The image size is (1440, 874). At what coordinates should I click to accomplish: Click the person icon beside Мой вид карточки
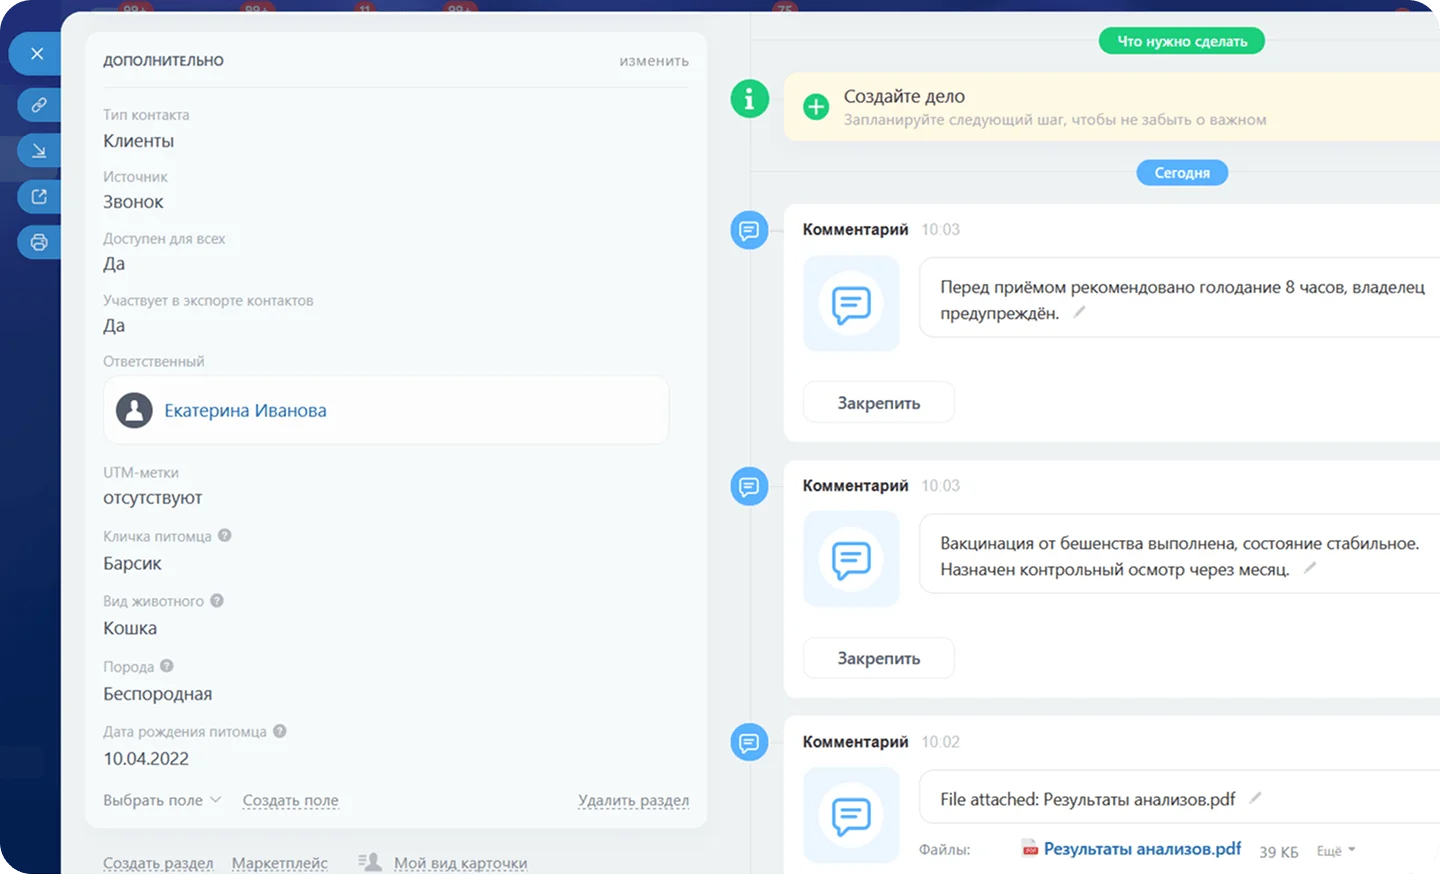(370, 862)
